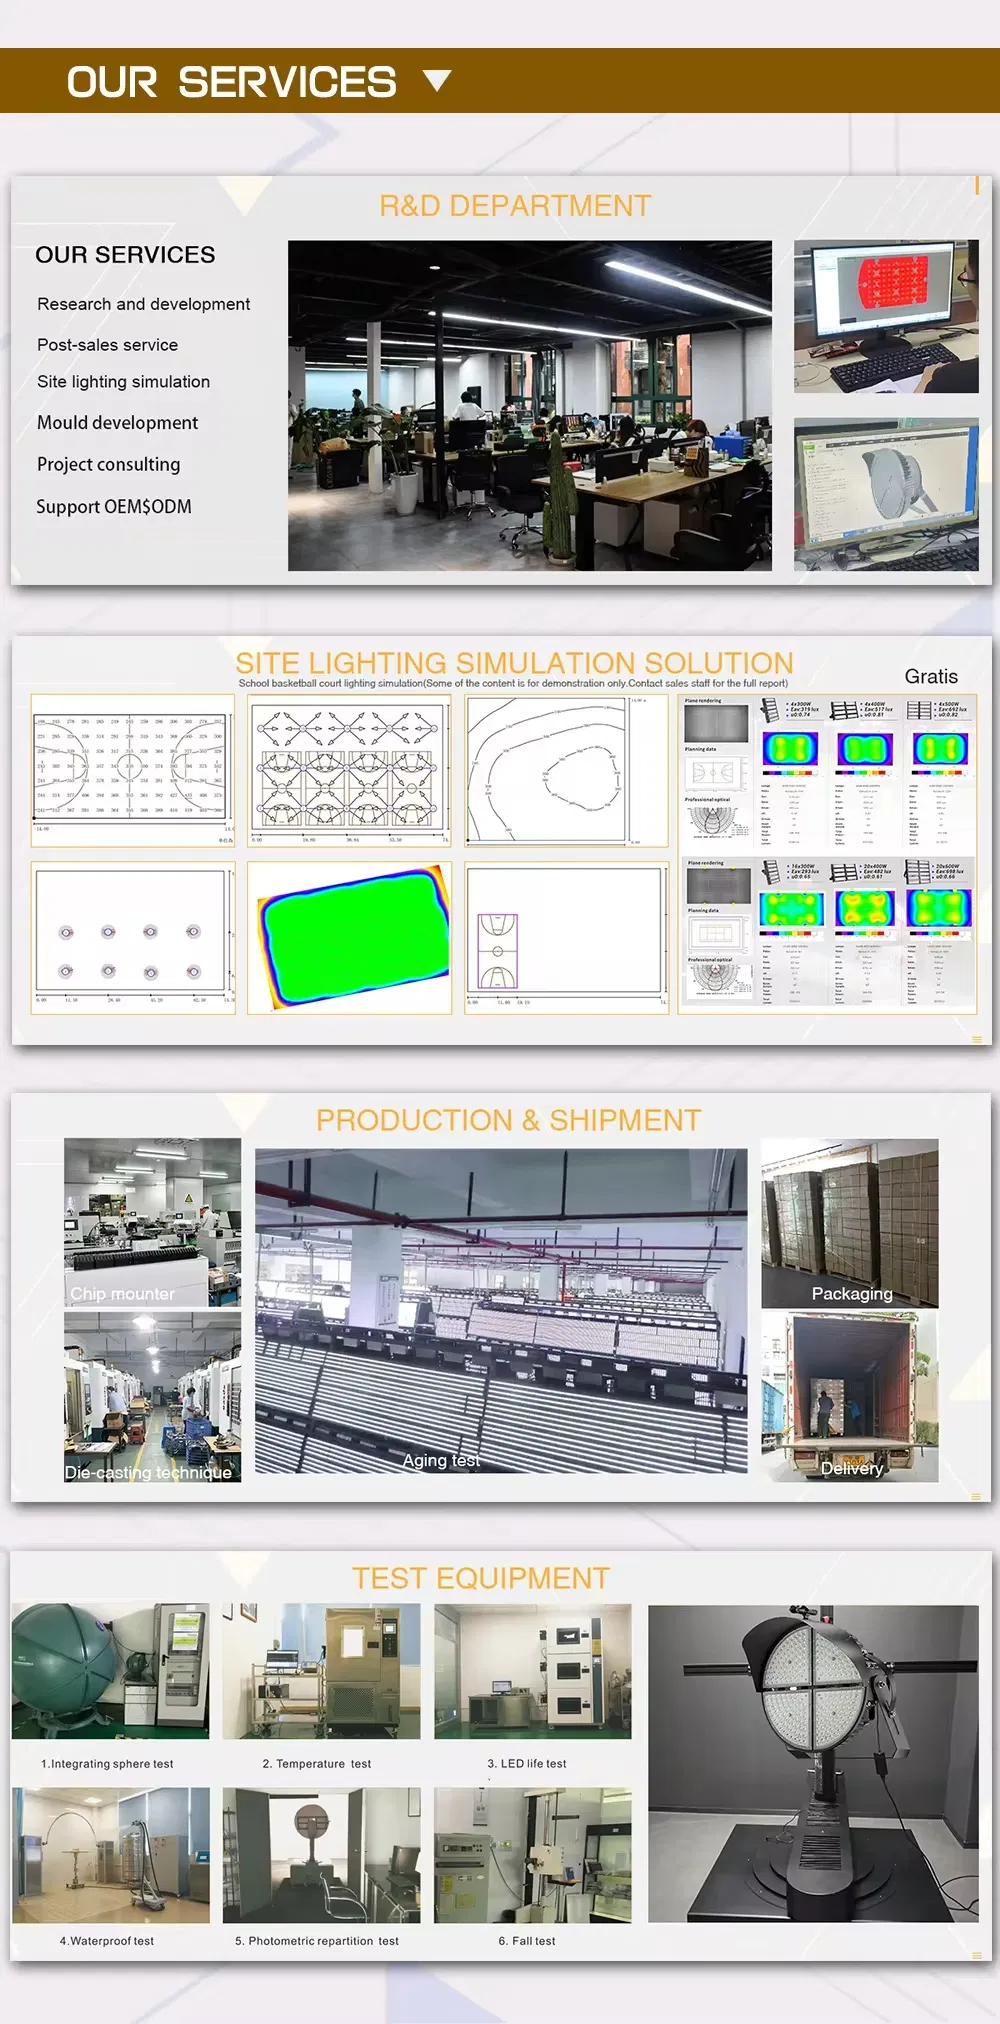View the contour isoline lighting diagram
The width and height of the screenshot is (1000, 2024).
tap(566, 770)
